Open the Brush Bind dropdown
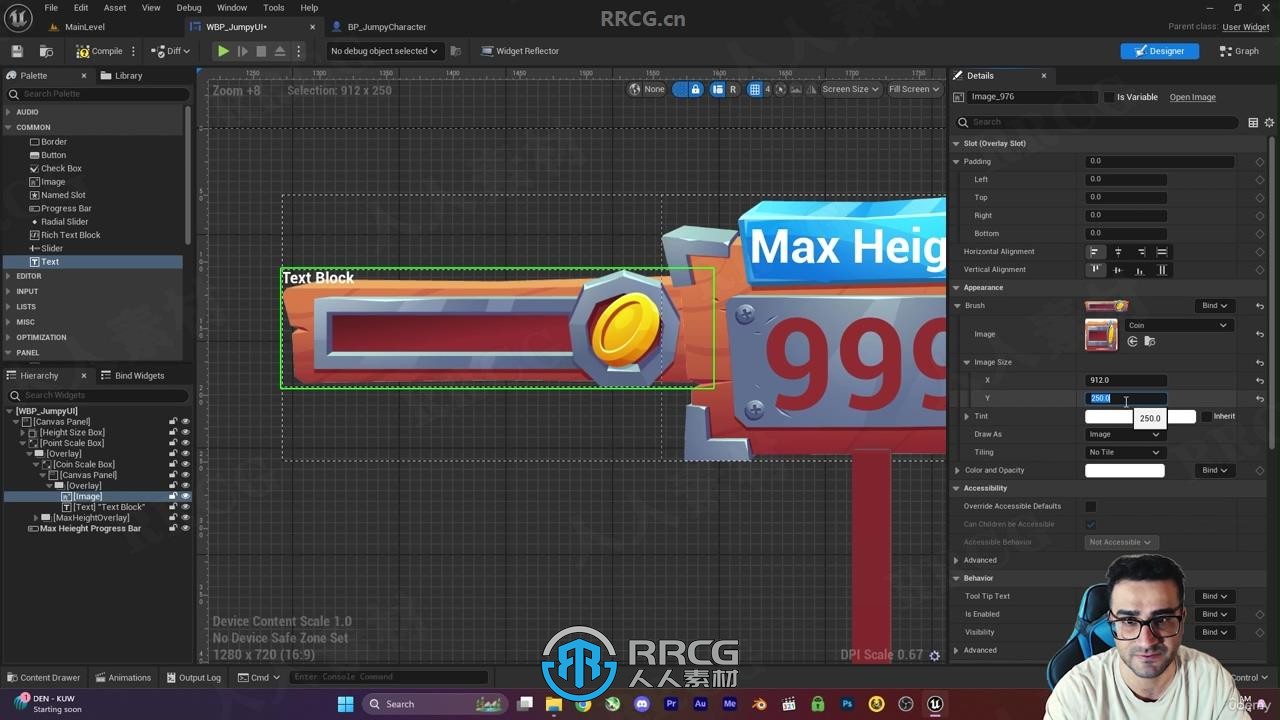Screen dimensions: 1280x720 click(x=1215, y=306)
